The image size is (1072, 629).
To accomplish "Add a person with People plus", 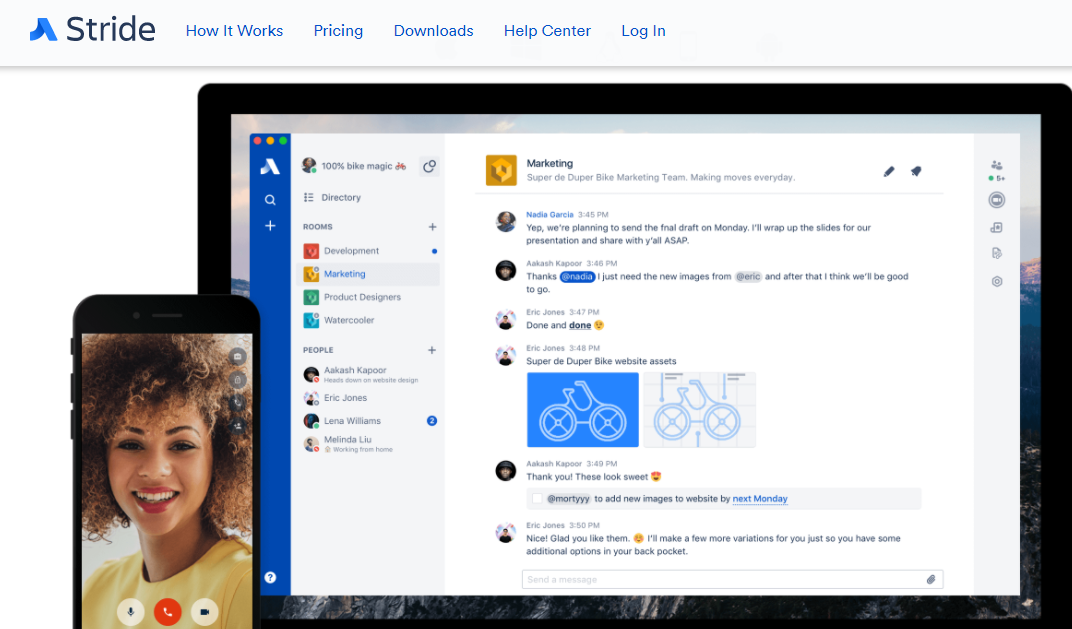I will 432,350.
